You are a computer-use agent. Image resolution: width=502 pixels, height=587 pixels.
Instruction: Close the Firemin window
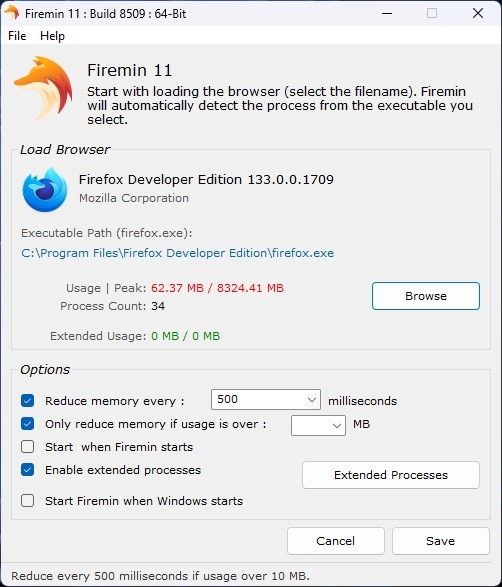[x=478, y=13]
